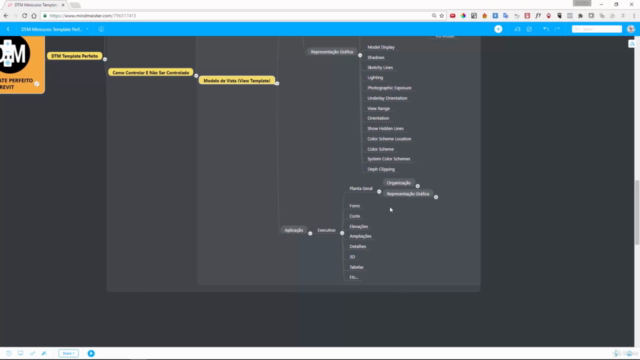Select the Forro topic
The height and width of the screenshot is (360, 640).
point(354,206)
